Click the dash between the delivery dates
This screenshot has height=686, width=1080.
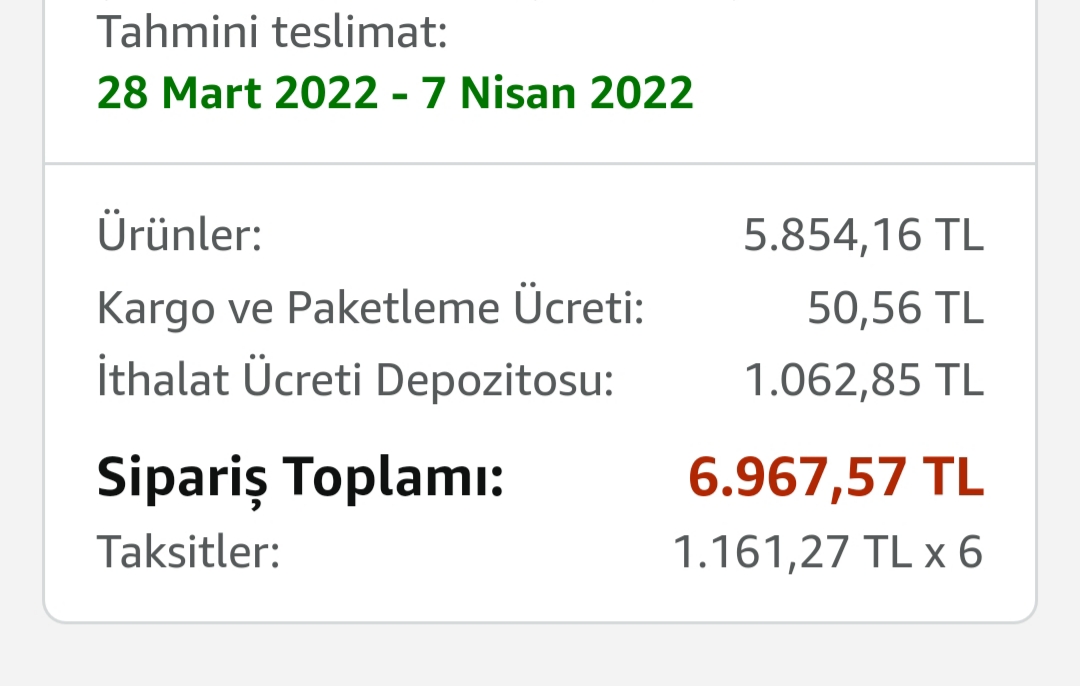tap(399, 95)
